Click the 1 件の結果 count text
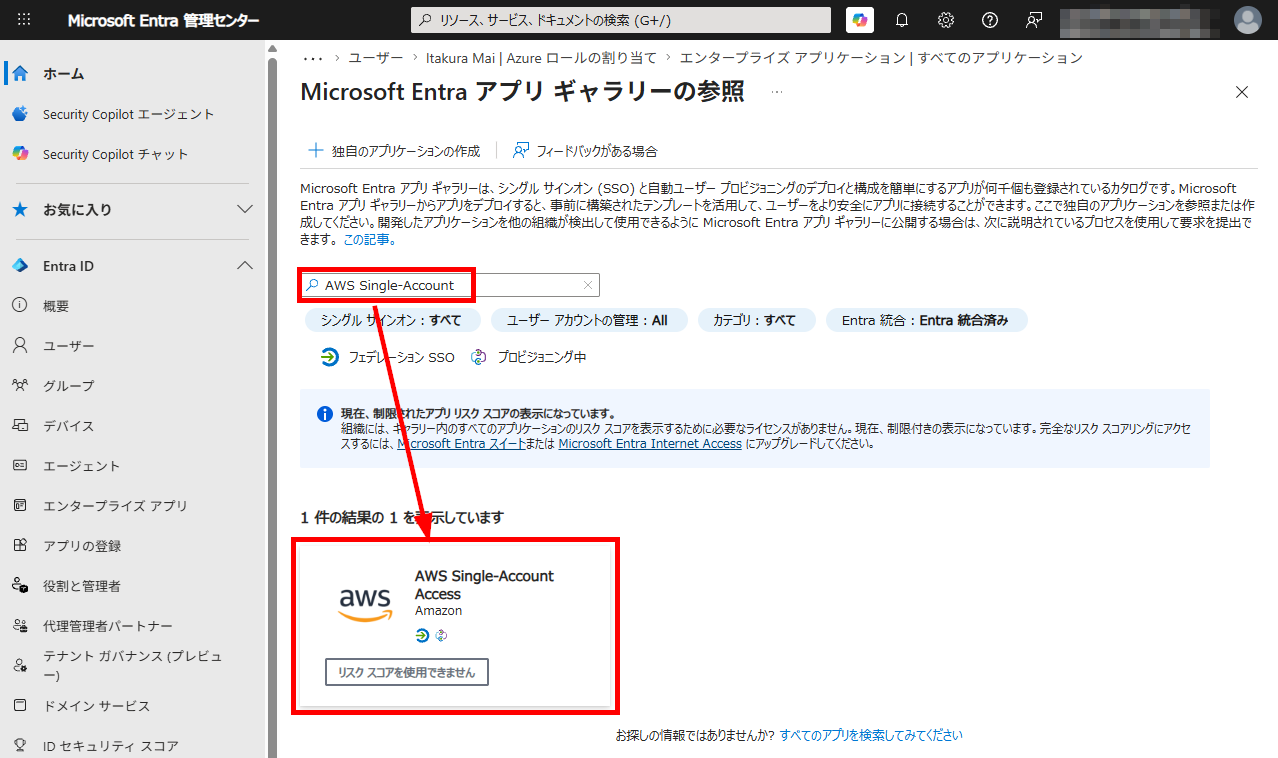 coord(402,517)
